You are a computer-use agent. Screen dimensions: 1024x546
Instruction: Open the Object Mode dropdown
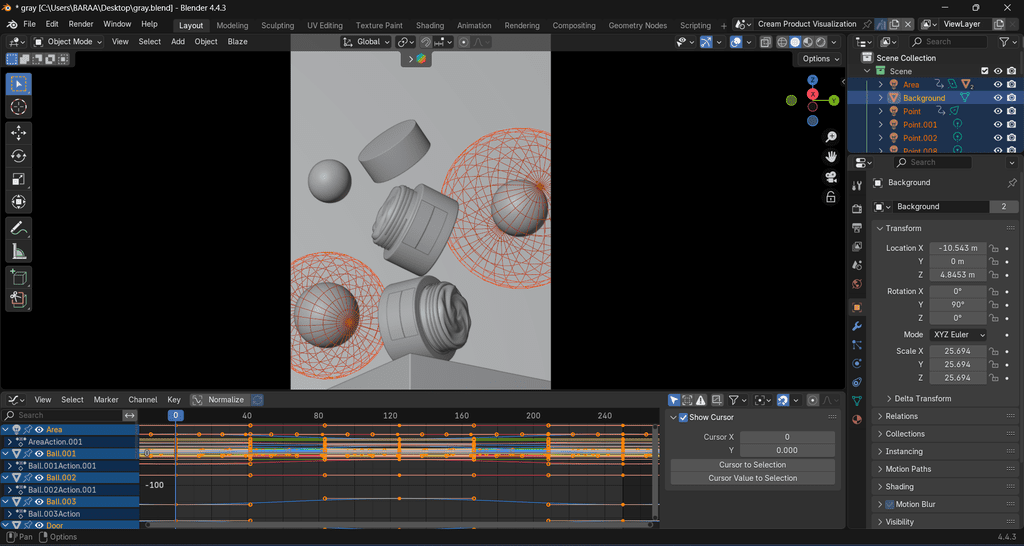(x=68, y=42)
